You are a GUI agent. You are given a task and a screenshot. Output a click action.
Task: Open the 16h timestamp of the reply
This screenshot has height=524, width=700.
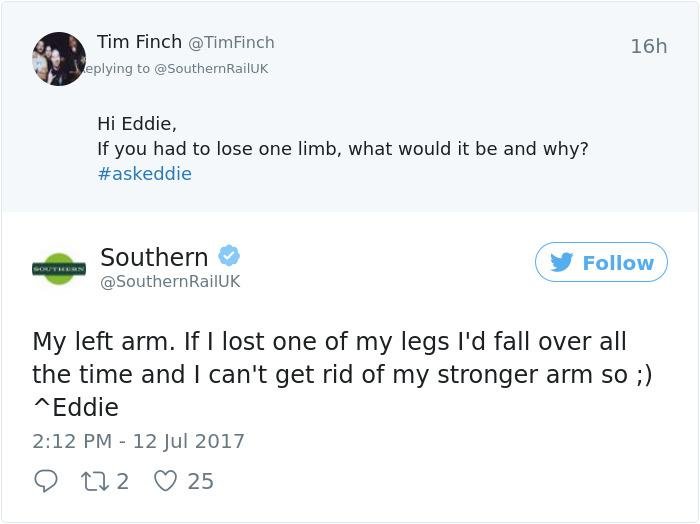click(x=648, y=46)
